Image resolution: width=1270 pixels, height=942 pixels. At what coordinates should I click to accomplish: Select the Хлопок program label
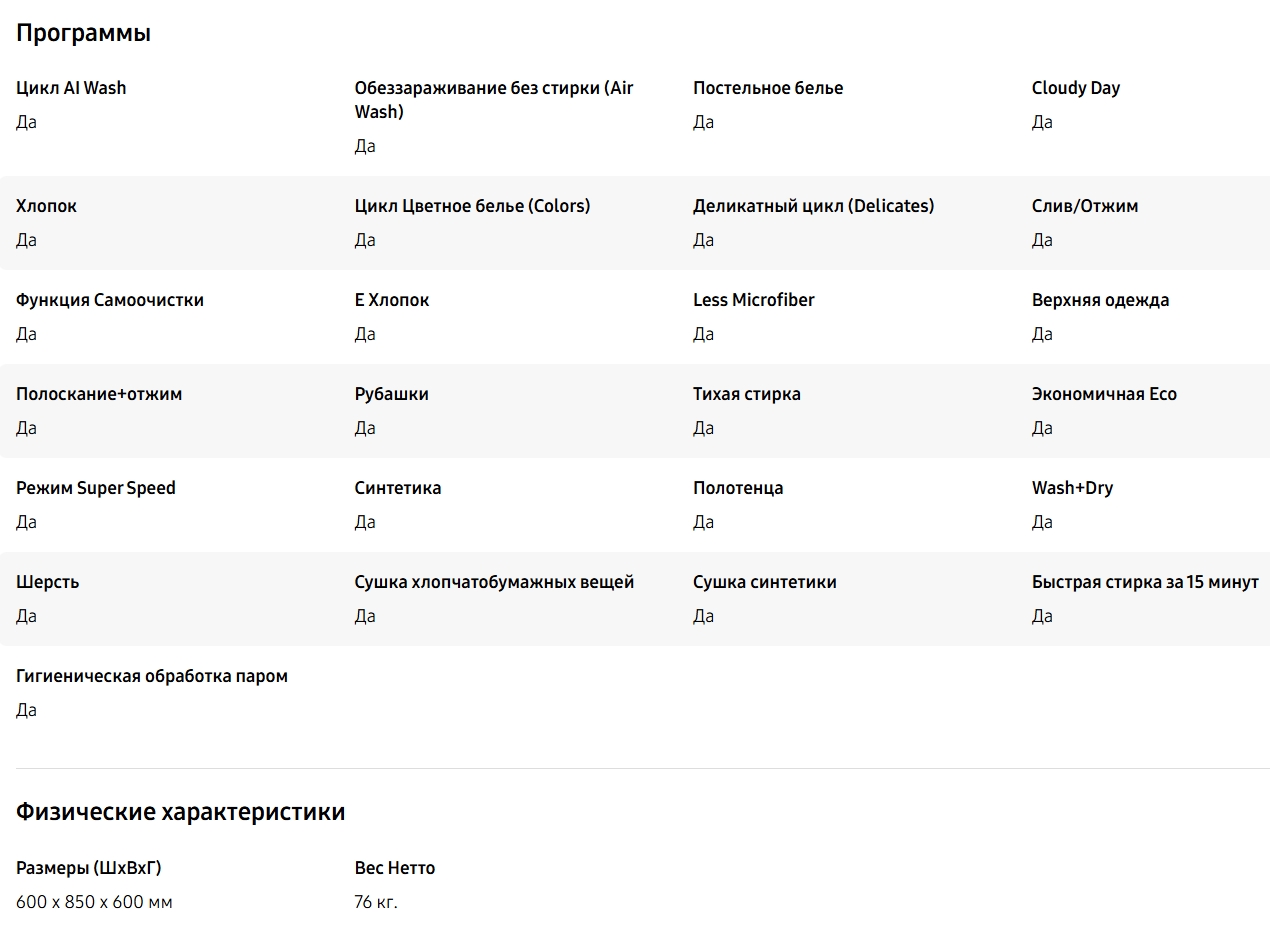(46, 206)
